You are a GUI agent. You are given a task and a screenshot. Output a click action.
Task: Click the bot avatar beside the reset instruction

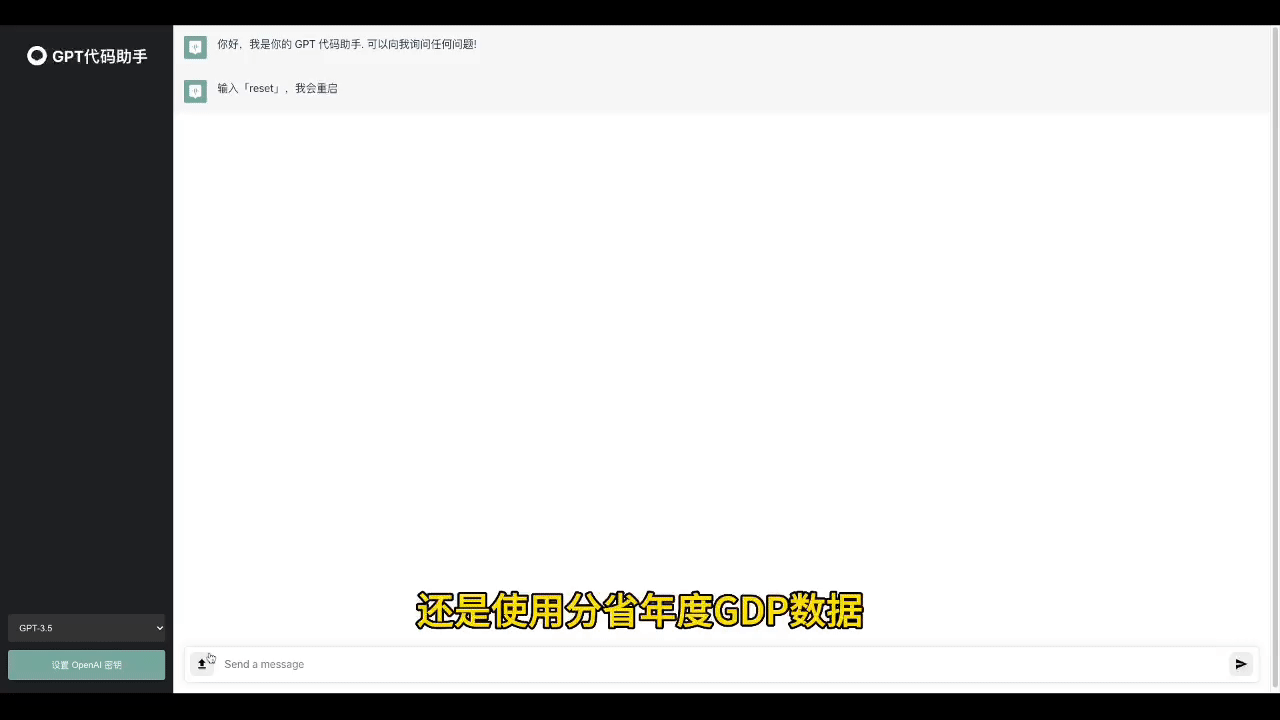(x=195, y=90)
